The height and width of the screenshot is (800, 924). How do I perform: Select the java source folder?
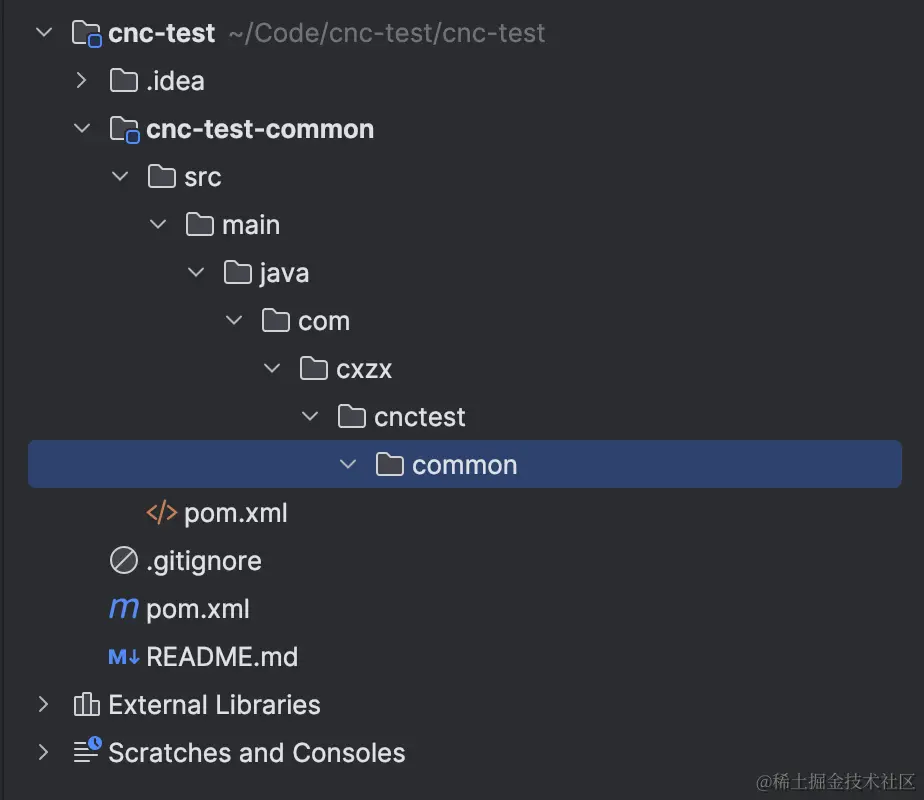284,273
